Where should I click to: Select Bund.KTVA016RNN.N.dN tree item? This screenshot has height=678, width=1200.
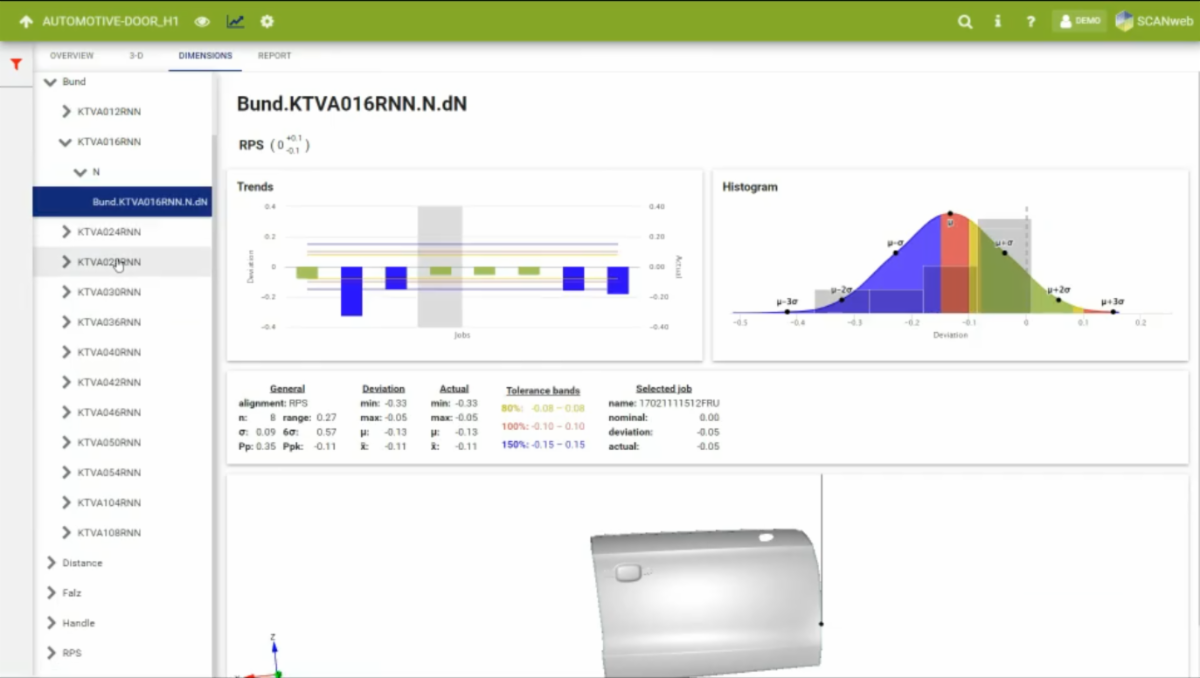pos(122,202)
